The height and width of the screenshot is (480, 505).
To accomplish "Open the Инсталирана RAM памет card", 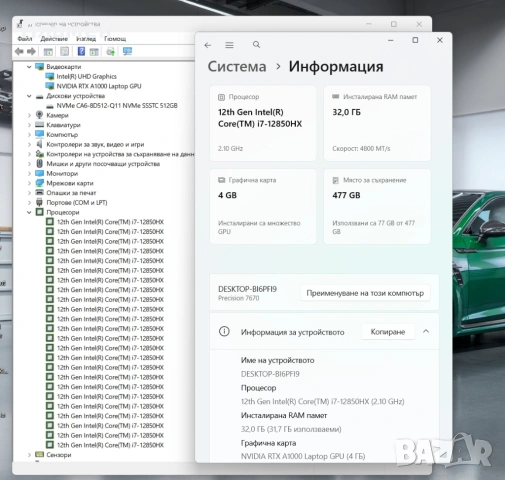I will pyautogui.click(x=377, y=123).
